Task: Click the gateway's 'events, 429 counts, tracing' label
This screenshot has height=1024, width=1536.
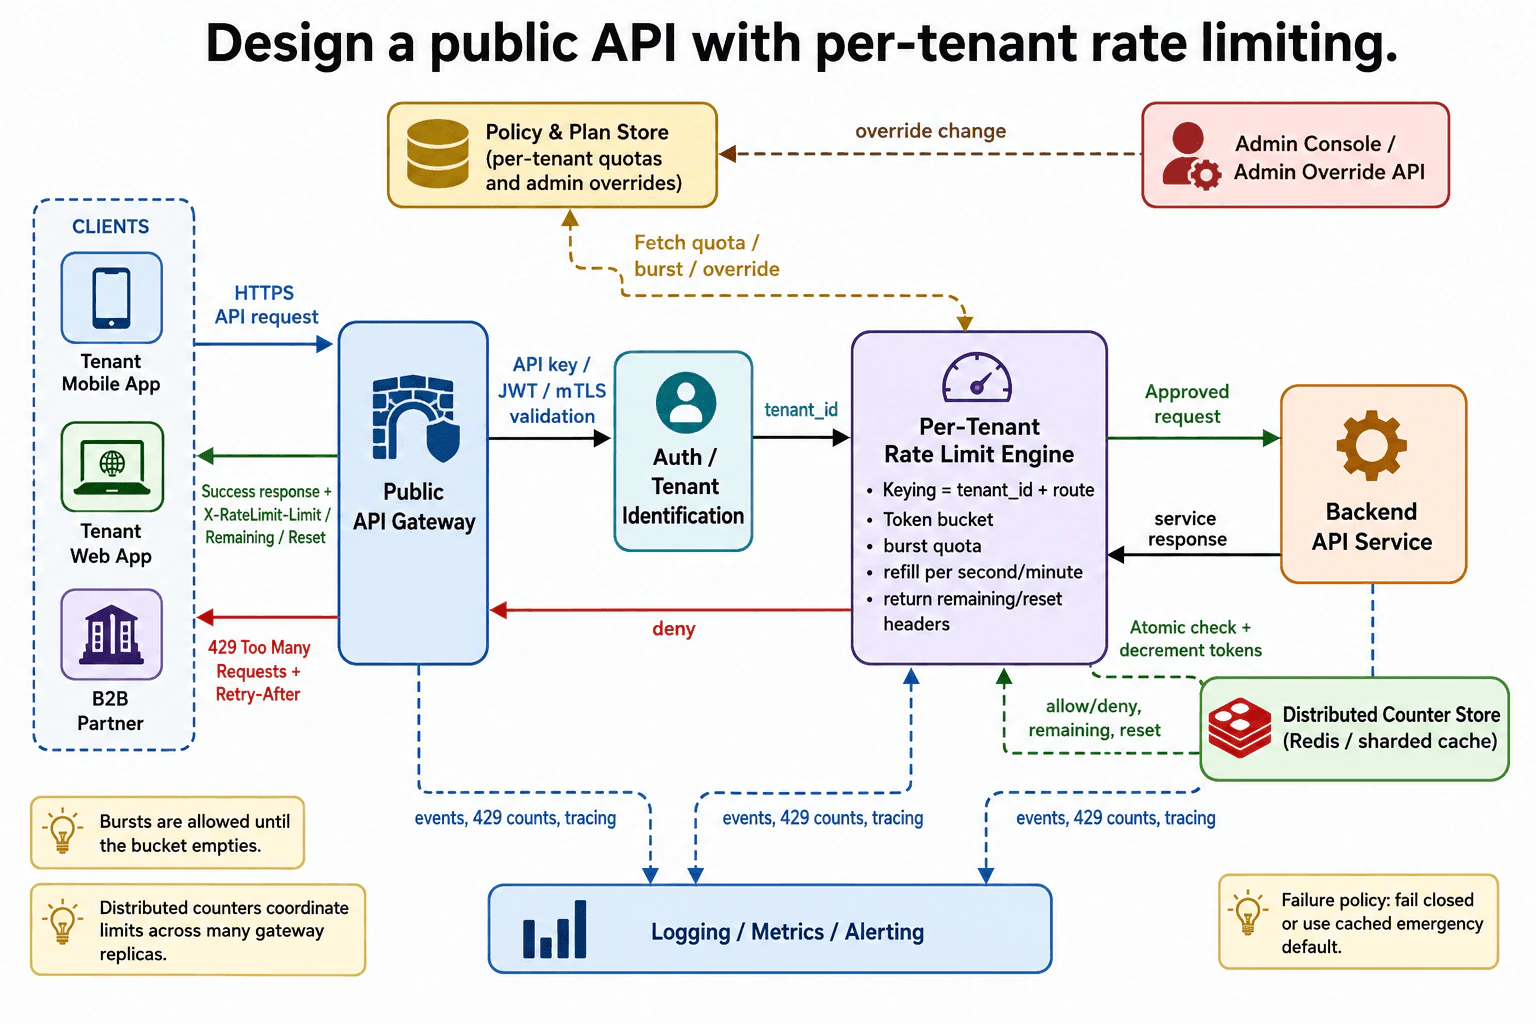Action: (x=515, y=818)
